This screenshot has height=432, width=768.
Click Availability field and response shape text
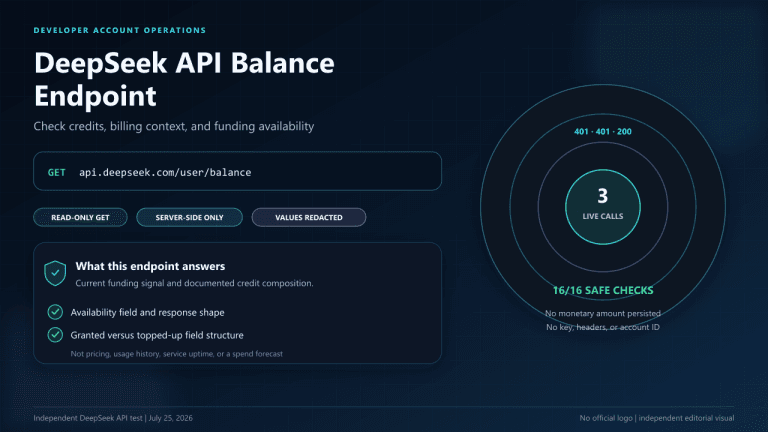click(x=147, y=312)
